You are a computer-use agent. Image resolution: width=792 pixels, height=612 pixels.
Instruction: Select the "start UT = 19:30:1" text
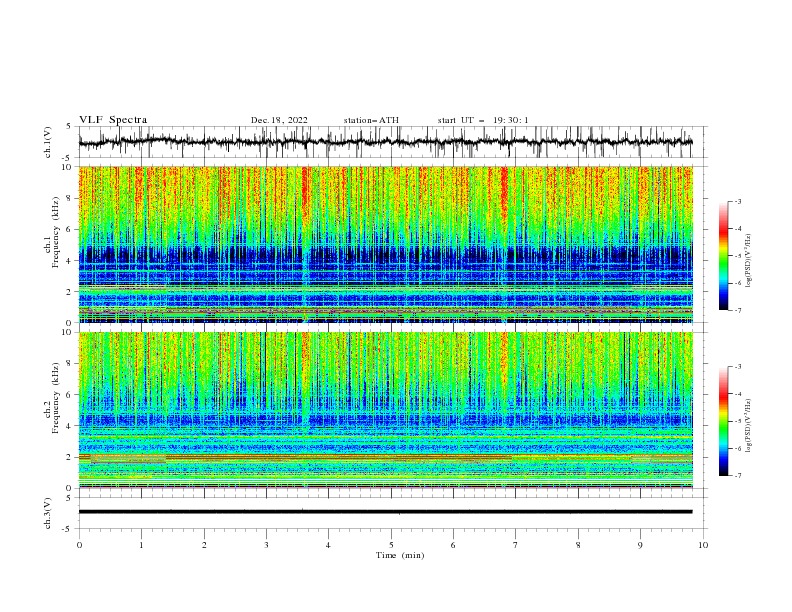click(482, 120)
